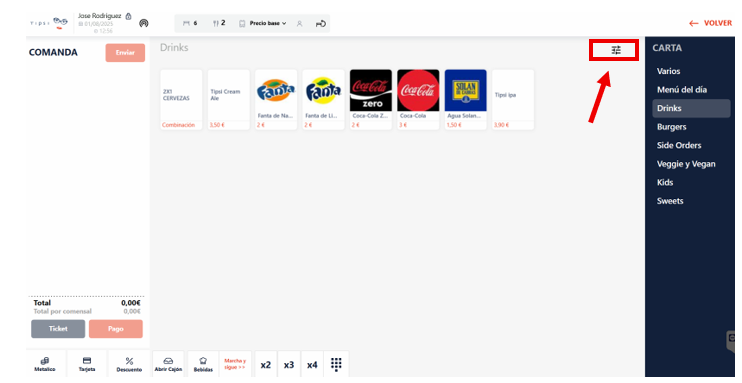742x383 pixels.
Task: Add Coca-Cola Zero product
Action: click(371, 99)
